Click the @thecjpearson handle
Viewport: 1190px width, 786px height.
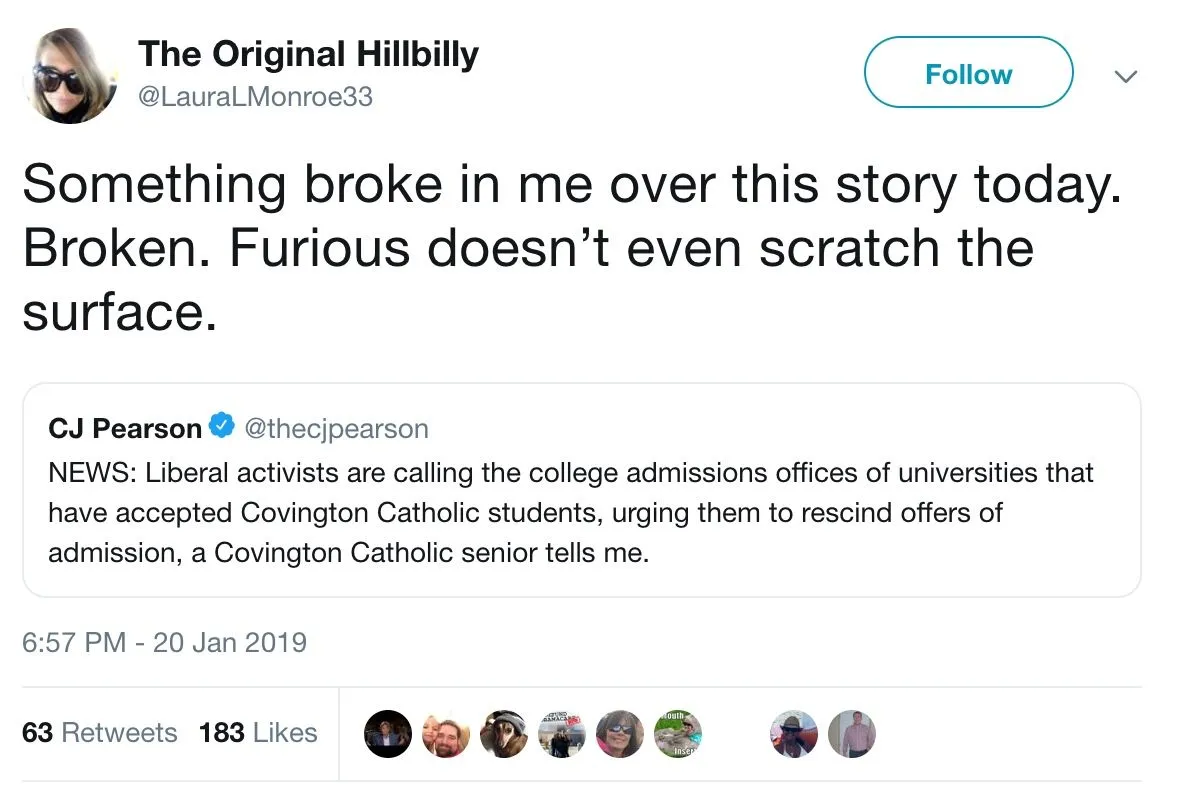click(336, 428)
